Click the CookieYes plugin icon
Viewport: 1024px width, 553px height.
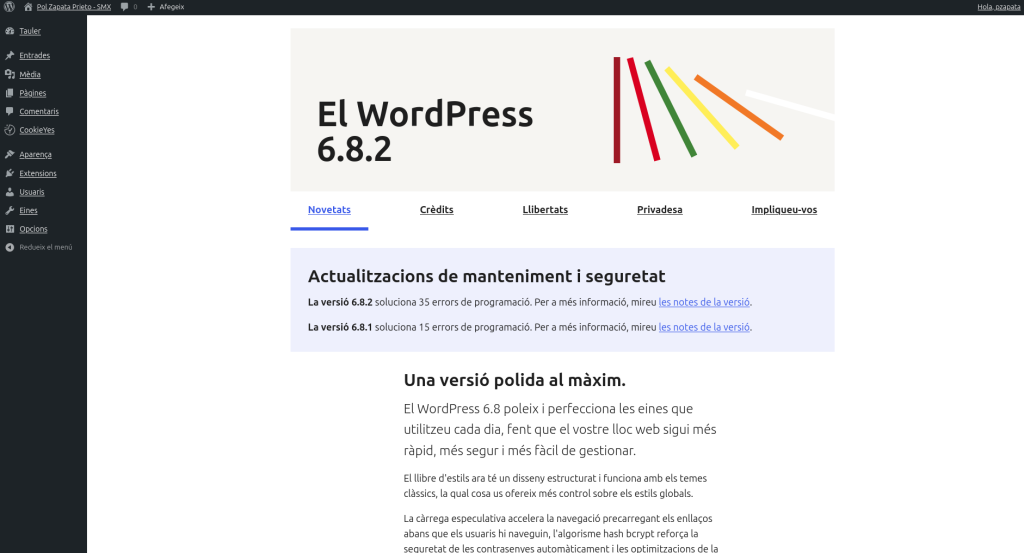coord(10,130)
